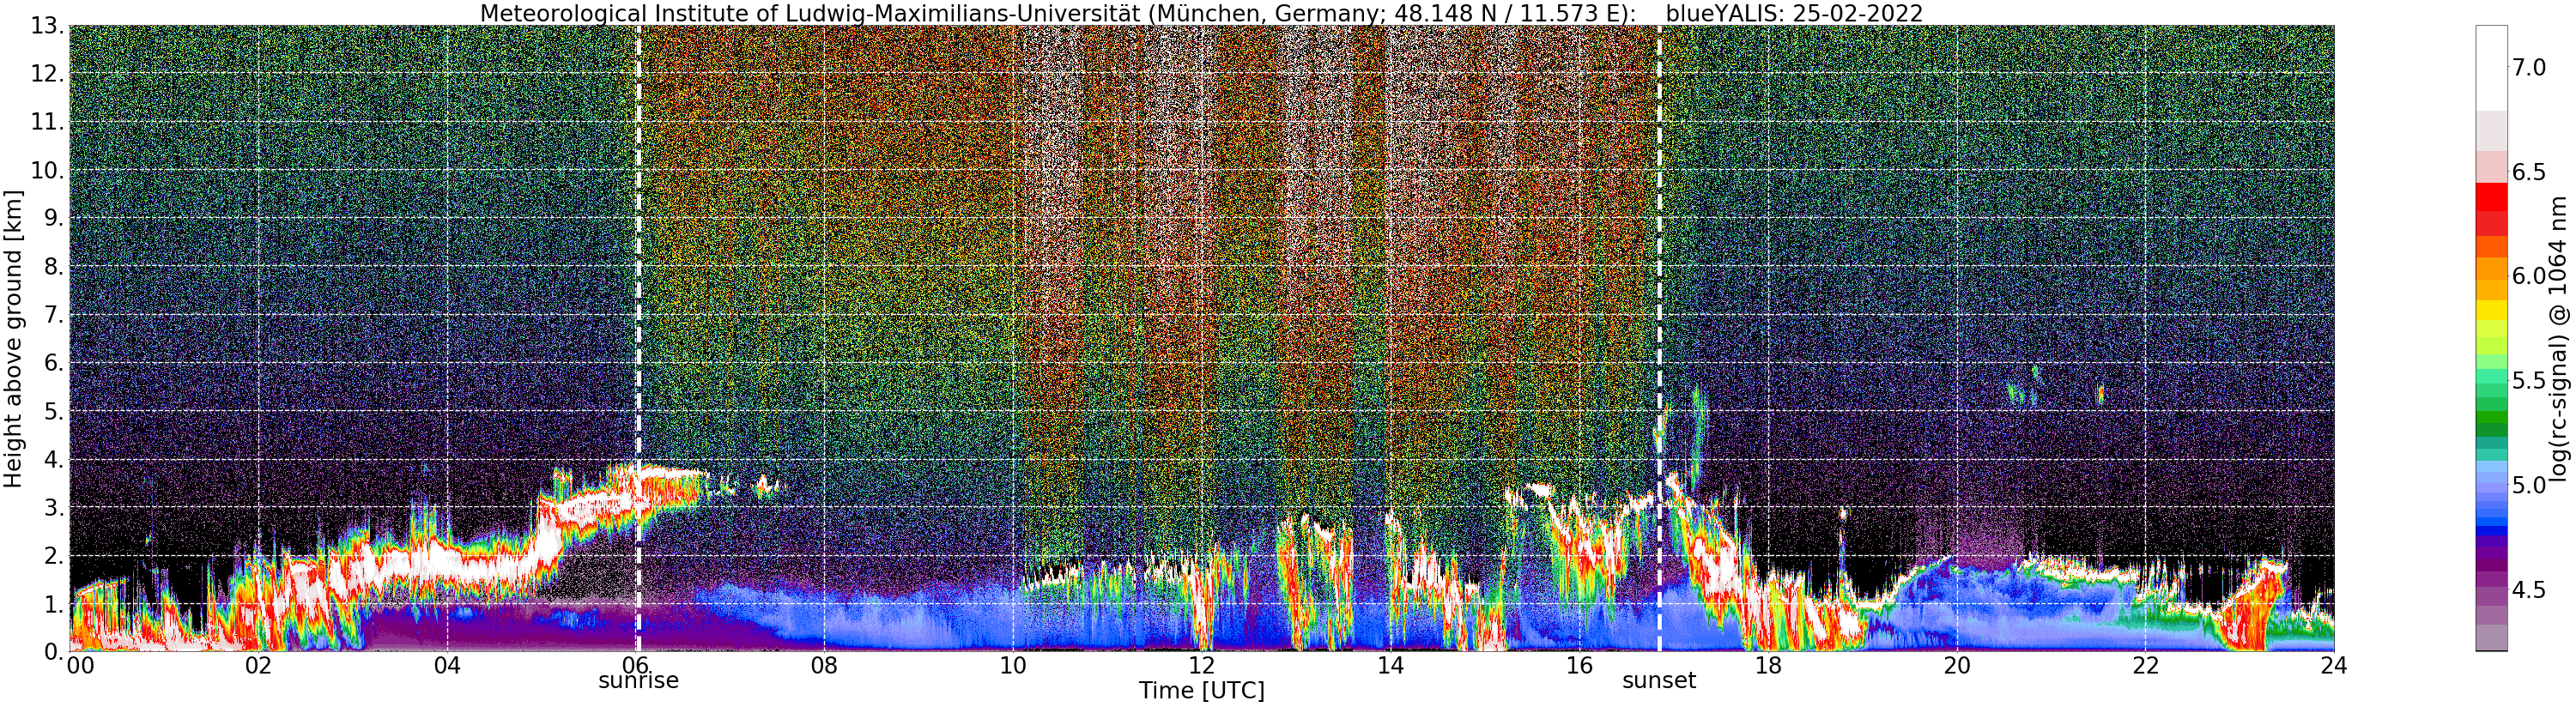
Task: Click the x-axis tick label '18'
Action: 1768,666
